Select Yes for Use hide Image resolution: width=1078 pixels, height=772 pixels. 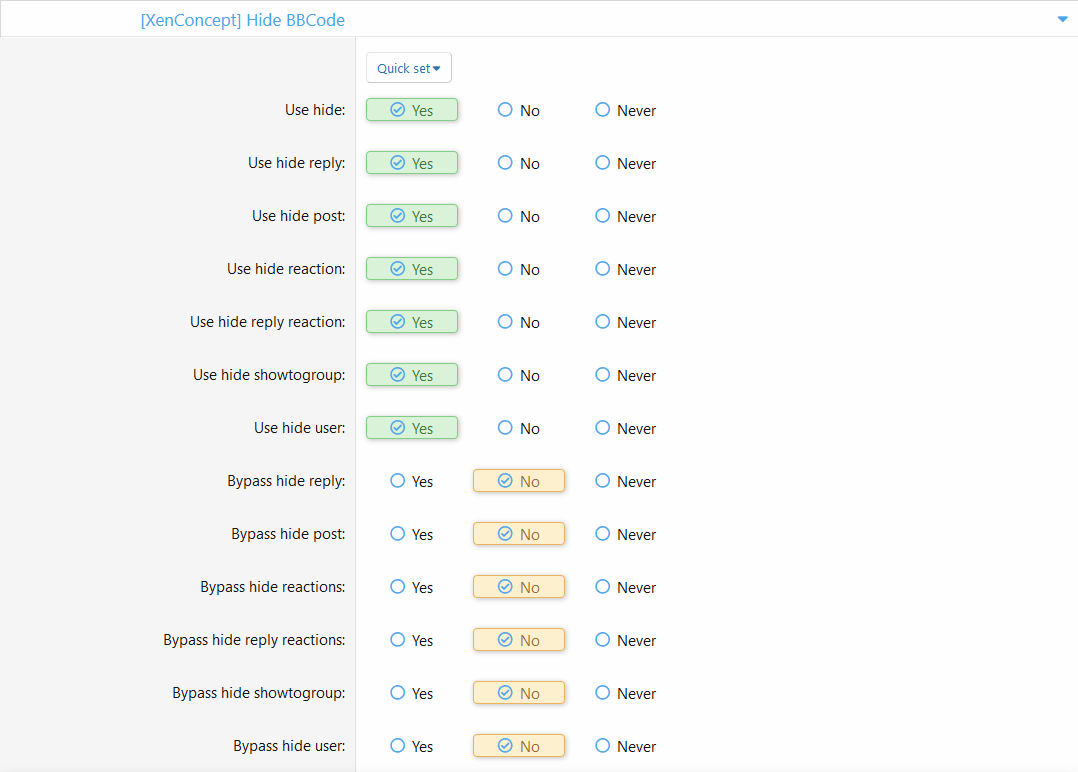click(x=411, y=110)
